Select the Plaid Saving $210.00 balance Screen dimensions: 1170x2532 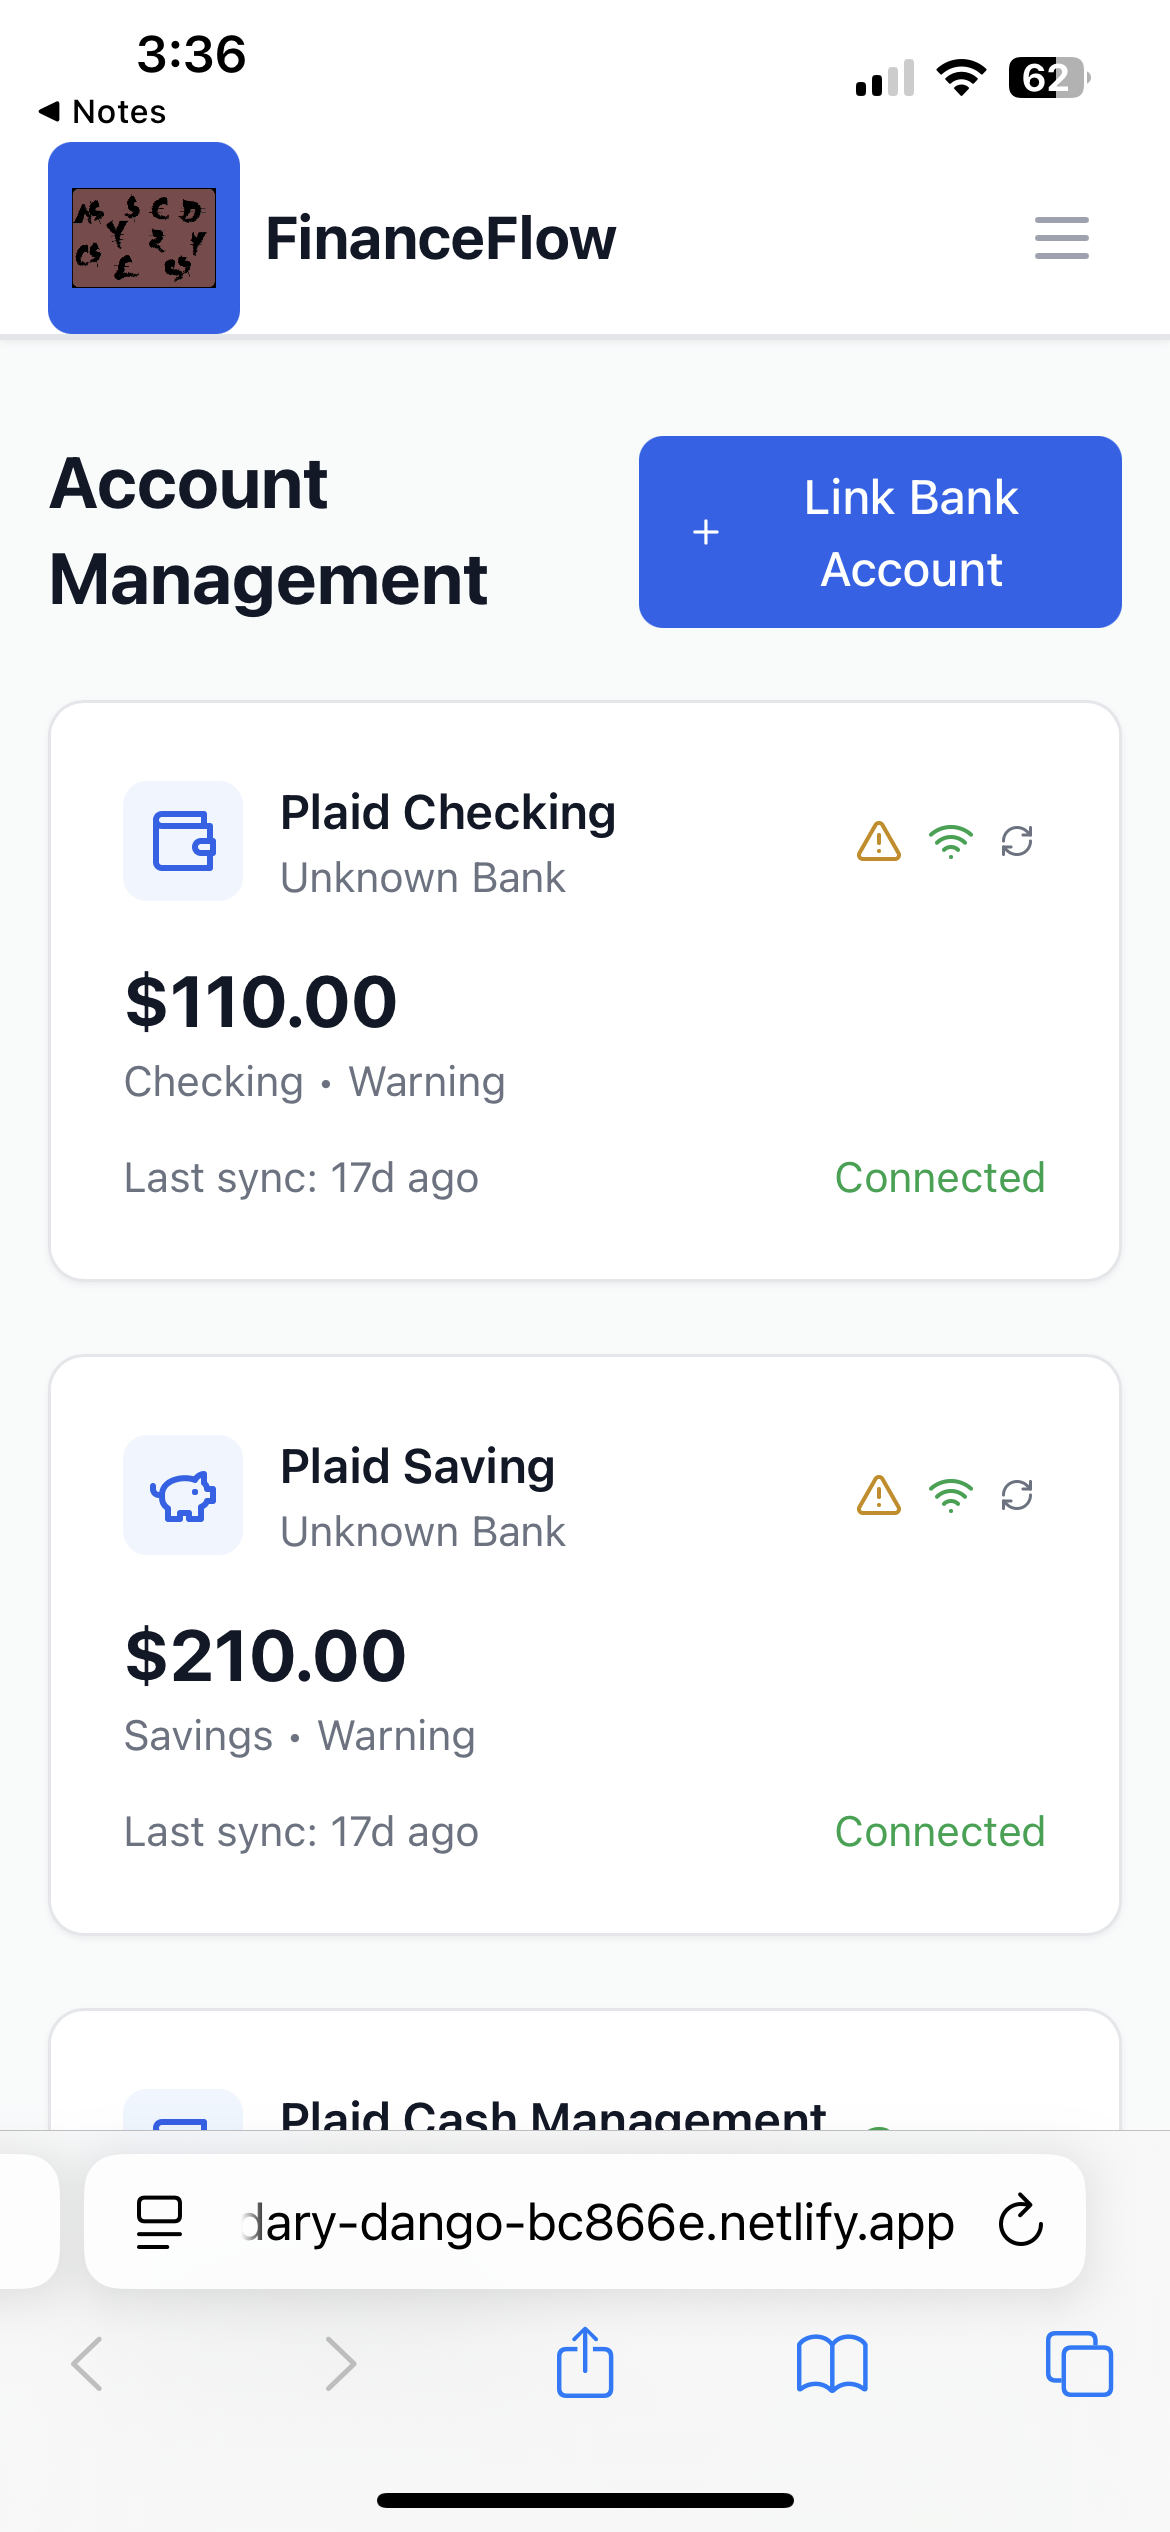(x=266, y=1656)
